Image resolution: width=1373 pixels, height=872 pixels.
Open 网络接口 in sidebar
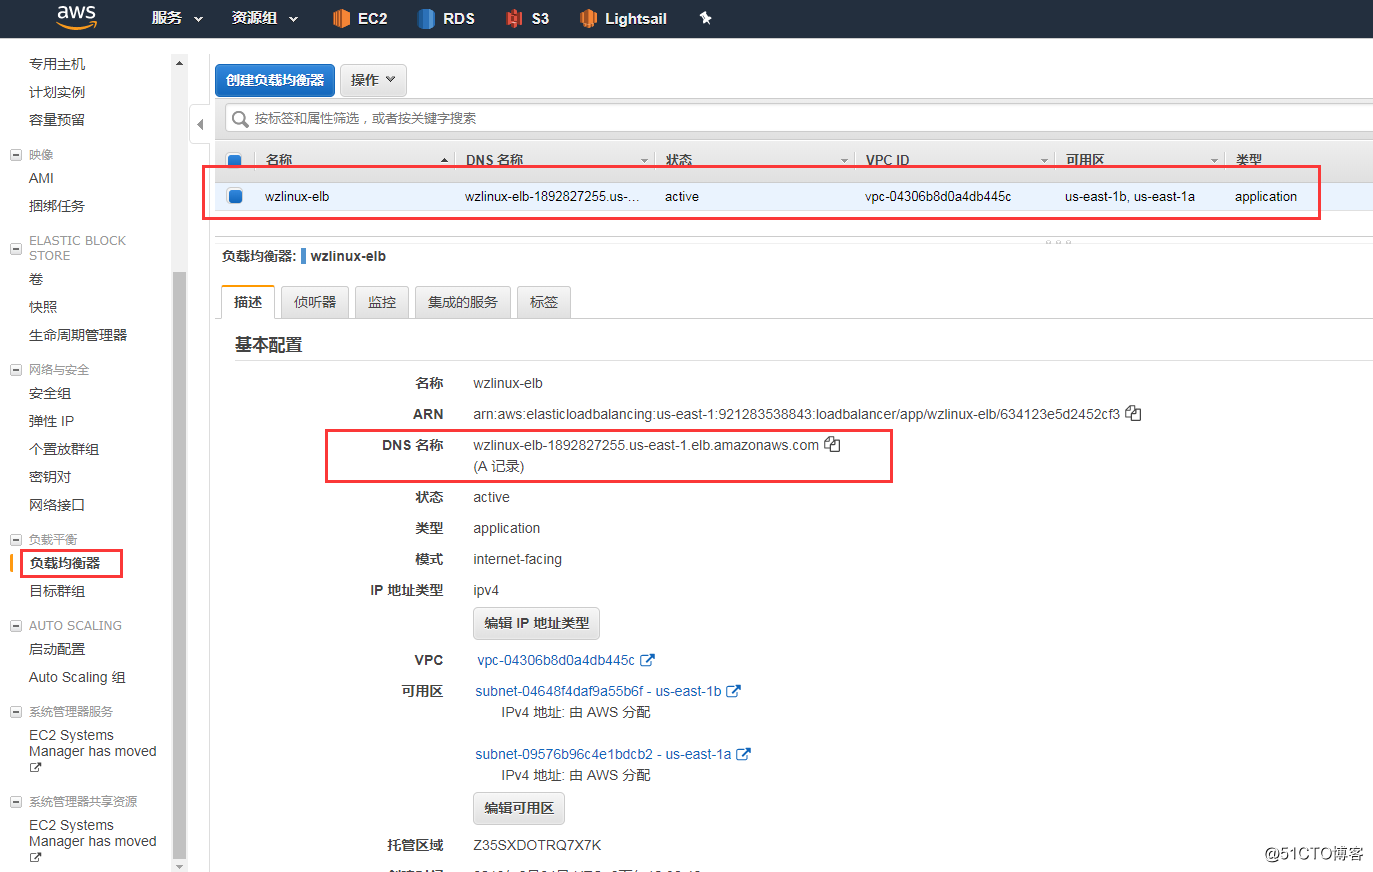click(x=57, y=505)
